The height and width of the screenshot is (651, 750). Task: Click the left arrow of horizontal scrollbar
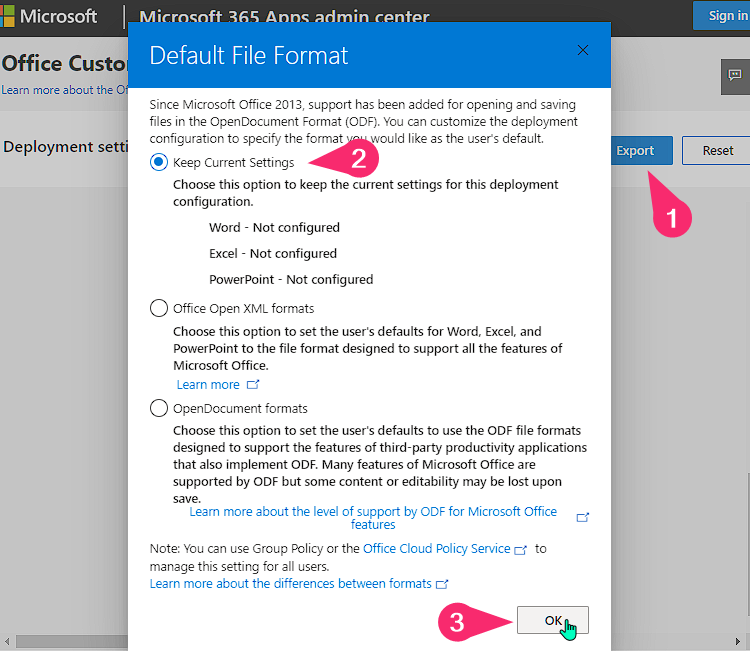7,641
